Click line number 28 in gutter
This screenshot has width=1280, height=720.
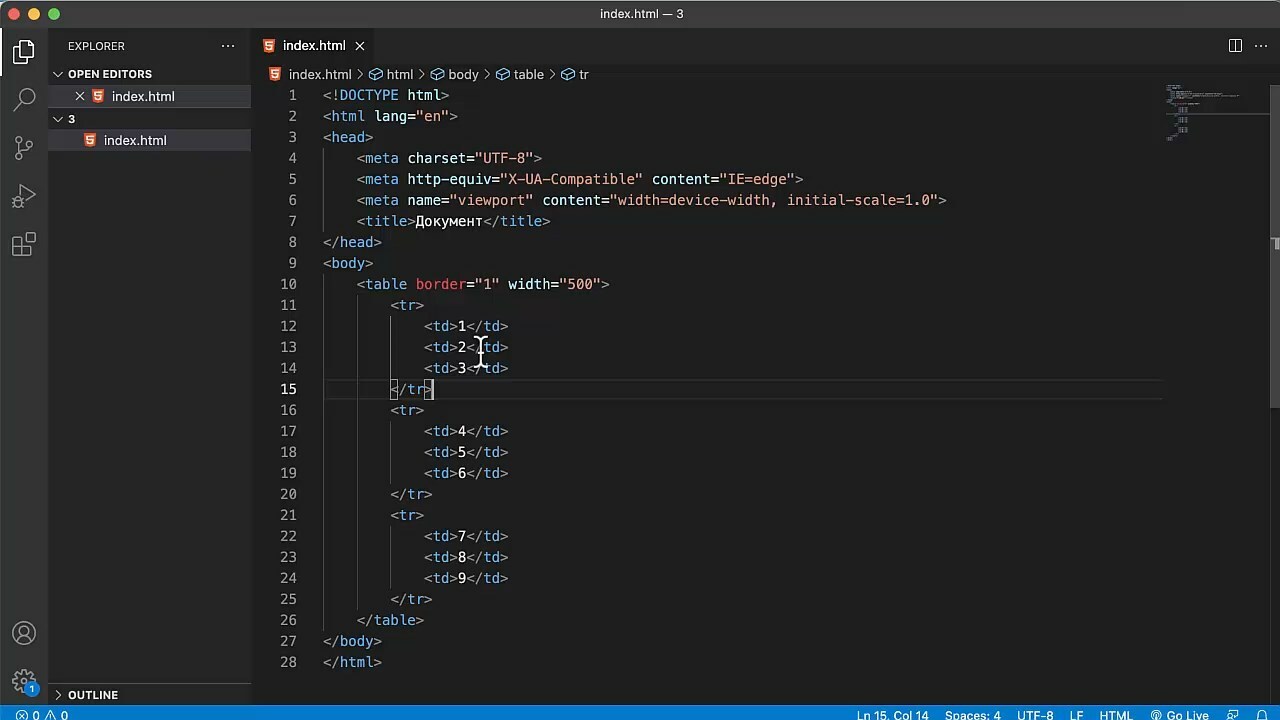[x=288, y=662]
